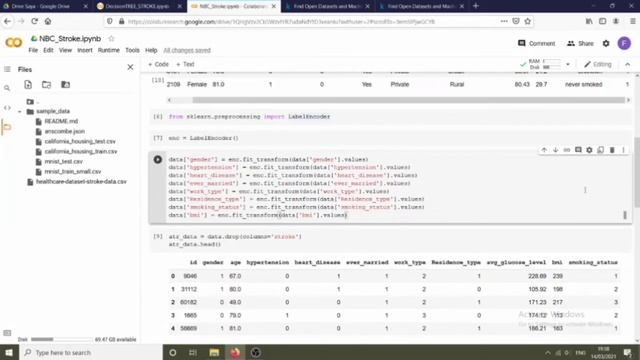Delete cell trash icon

[x=612, y=150]
